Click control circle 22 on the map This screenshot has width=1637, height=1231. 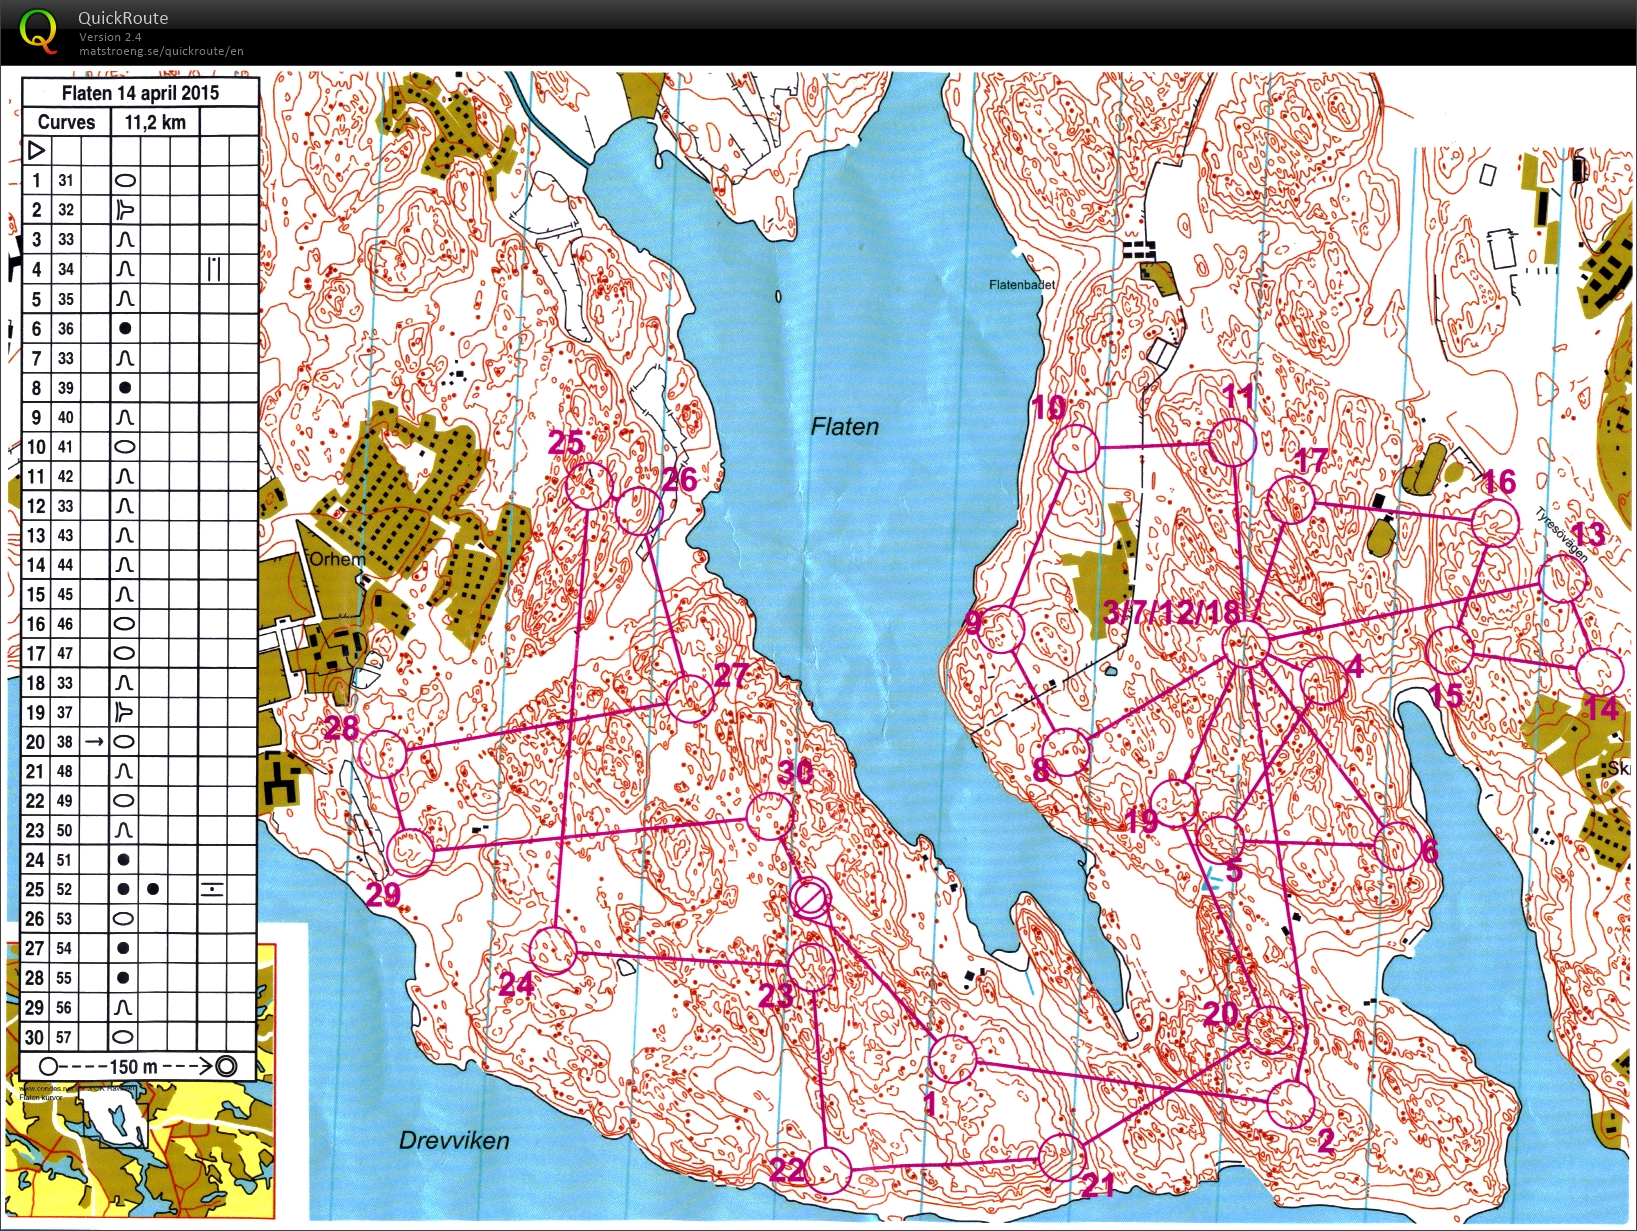(x=828, y=1171)
